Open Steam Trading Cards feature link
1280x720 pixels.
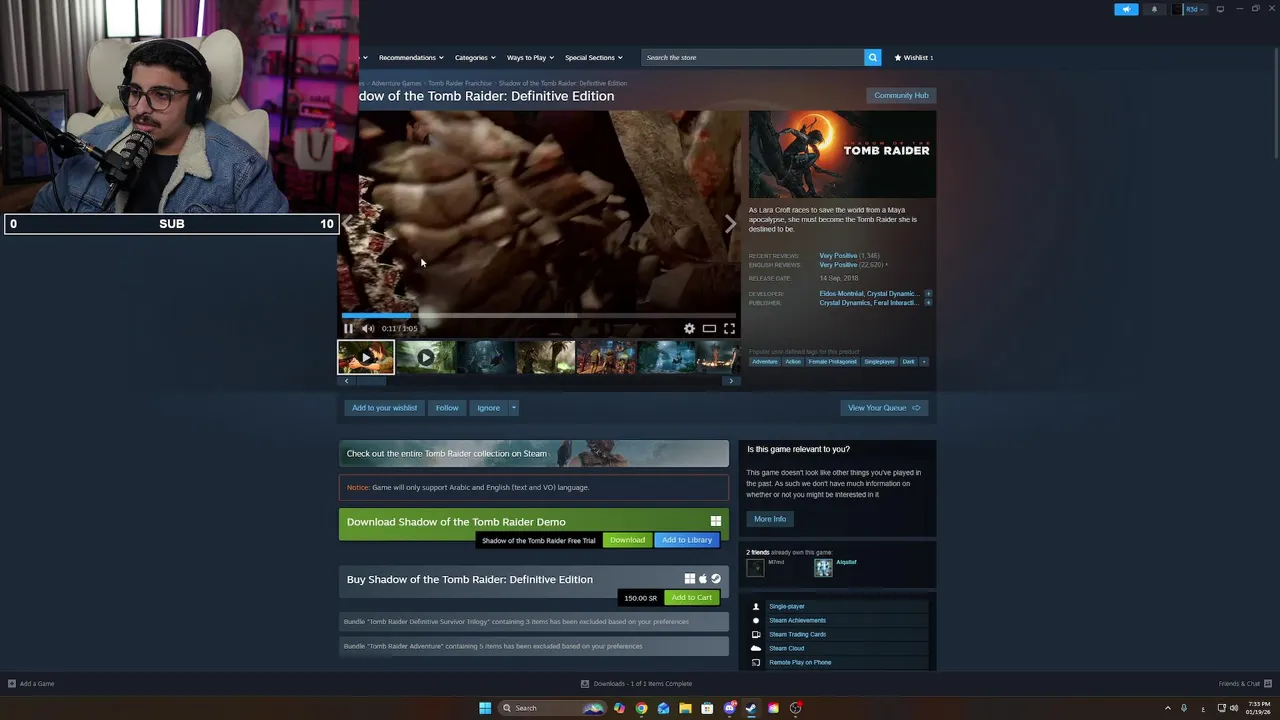pos(797,634)
